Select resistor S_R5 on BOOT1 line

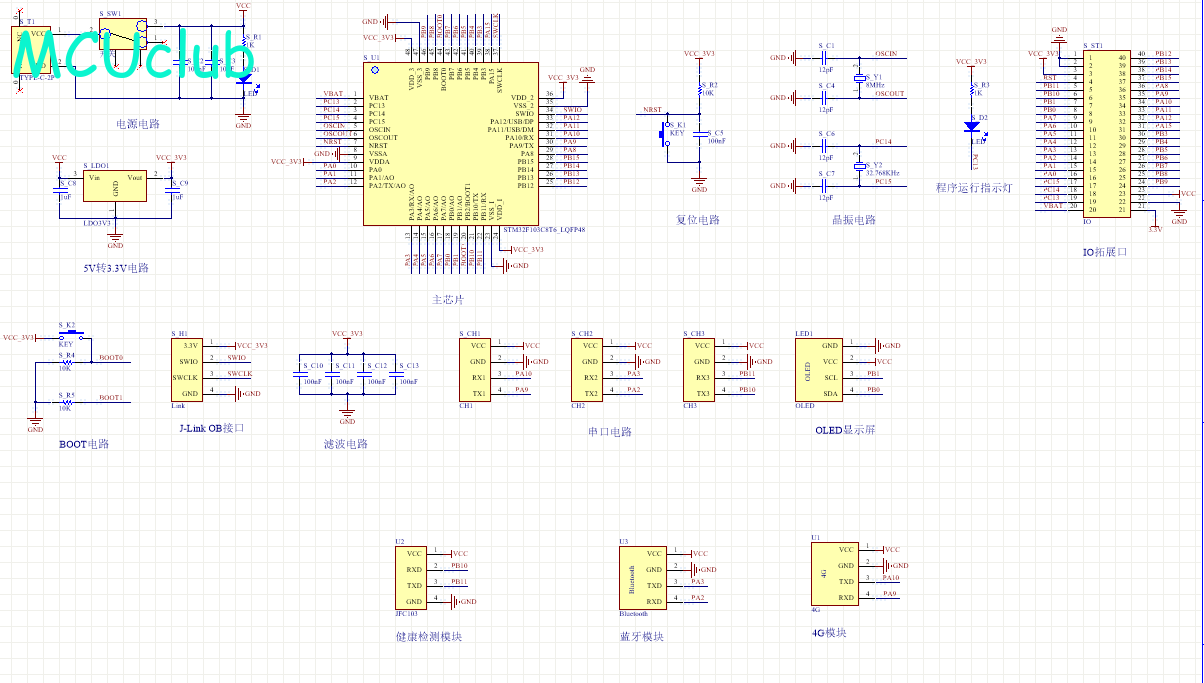coord(66,402)
